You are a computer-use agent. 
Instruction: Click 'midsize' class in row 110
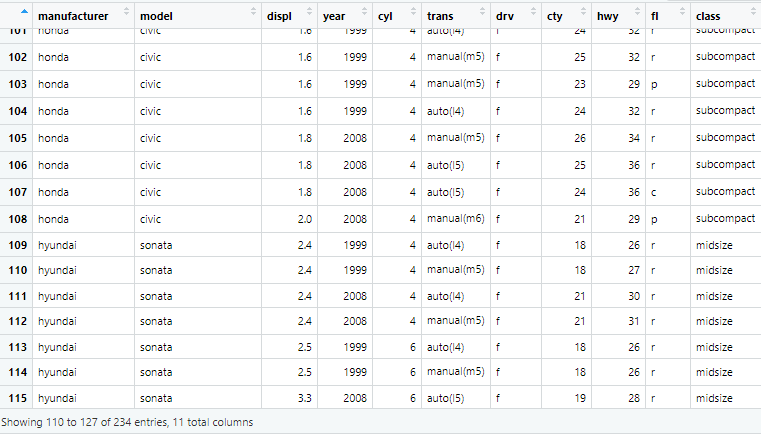coord(714,270)
